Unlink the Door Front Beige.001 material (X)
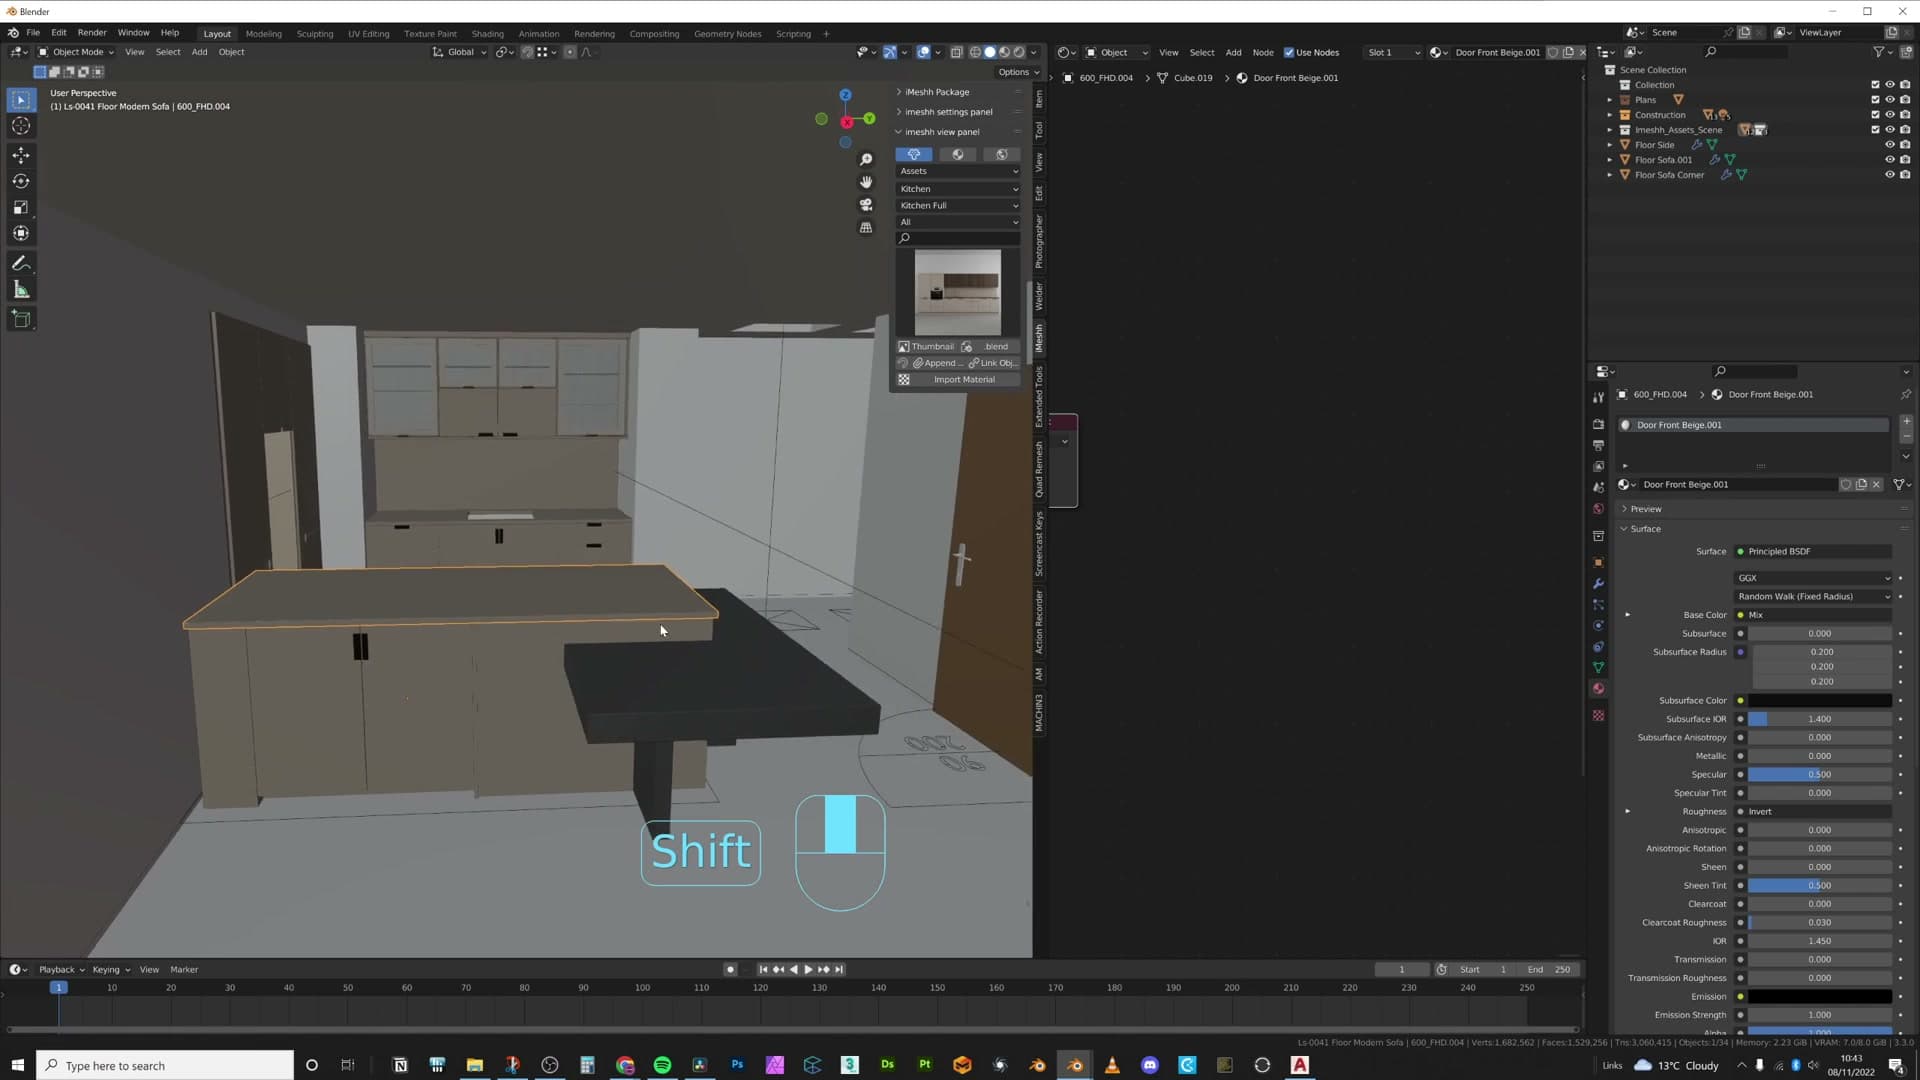Screen dimensions: 1920x1080 1877,485
